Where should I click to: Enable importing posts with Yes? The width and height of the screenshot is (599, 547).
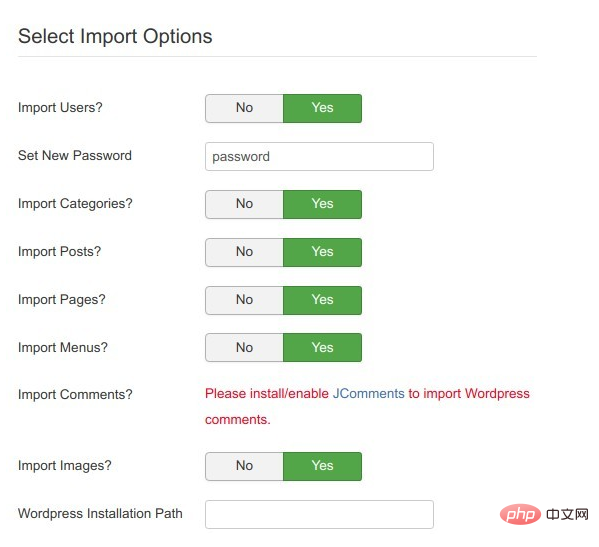[x=322, y=252]
